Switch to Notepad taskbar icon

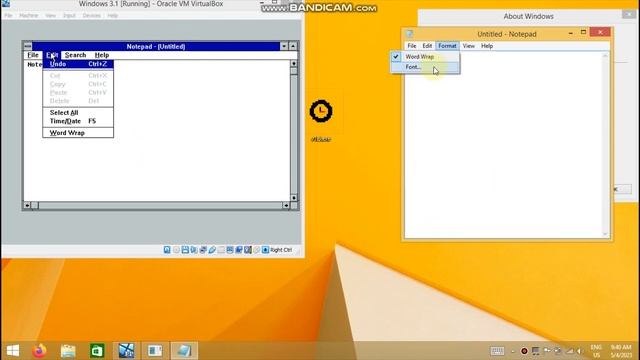click(x=184, y=351)
